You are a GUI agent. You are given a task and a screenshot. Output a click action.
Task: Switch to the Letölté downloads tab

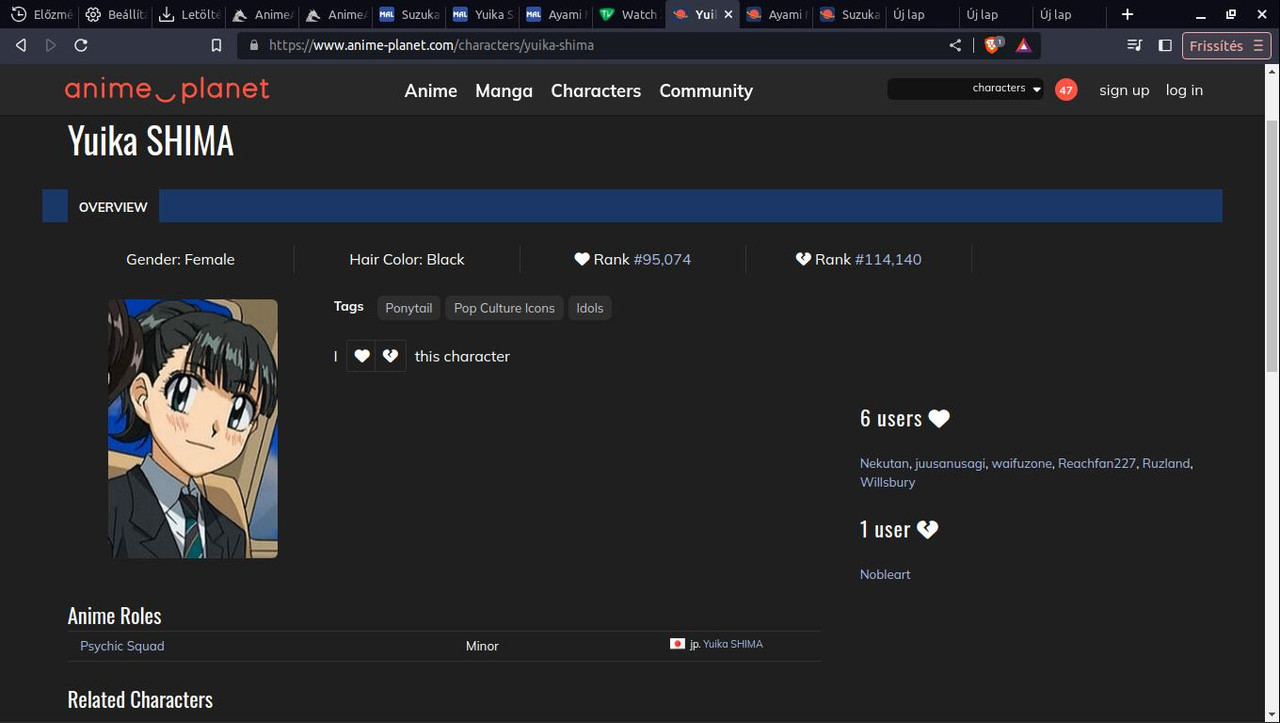[x=188, y=14]
